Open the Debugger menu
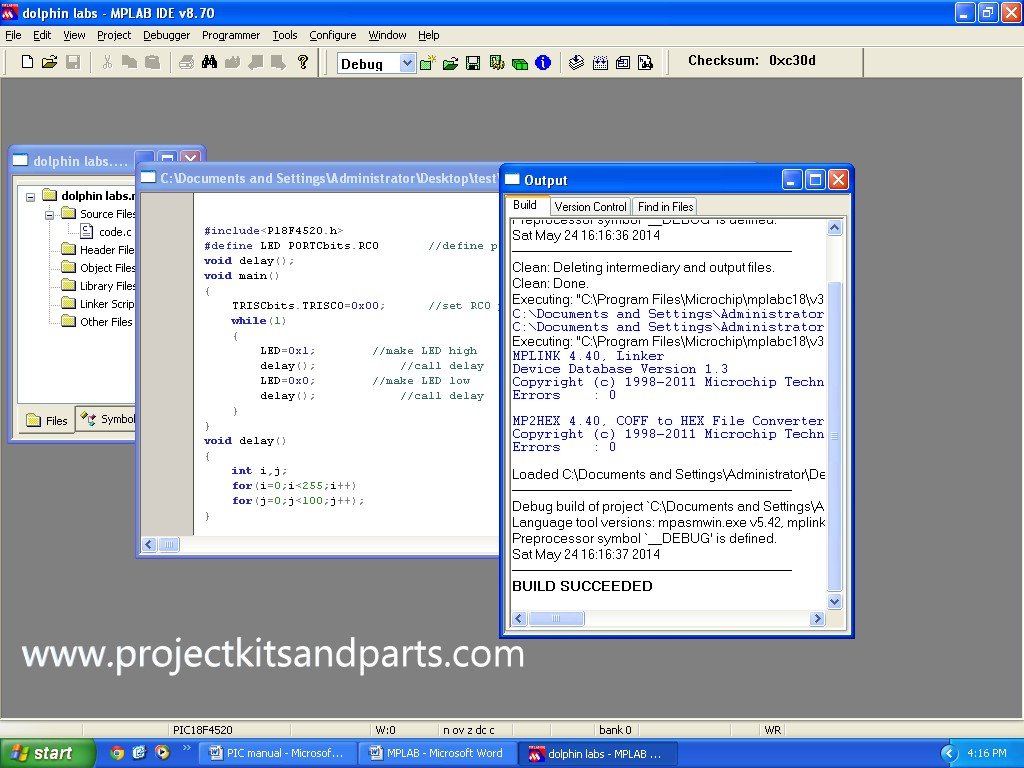Image resolution: width=1024 pixels, height=768 pixels. 166,35
